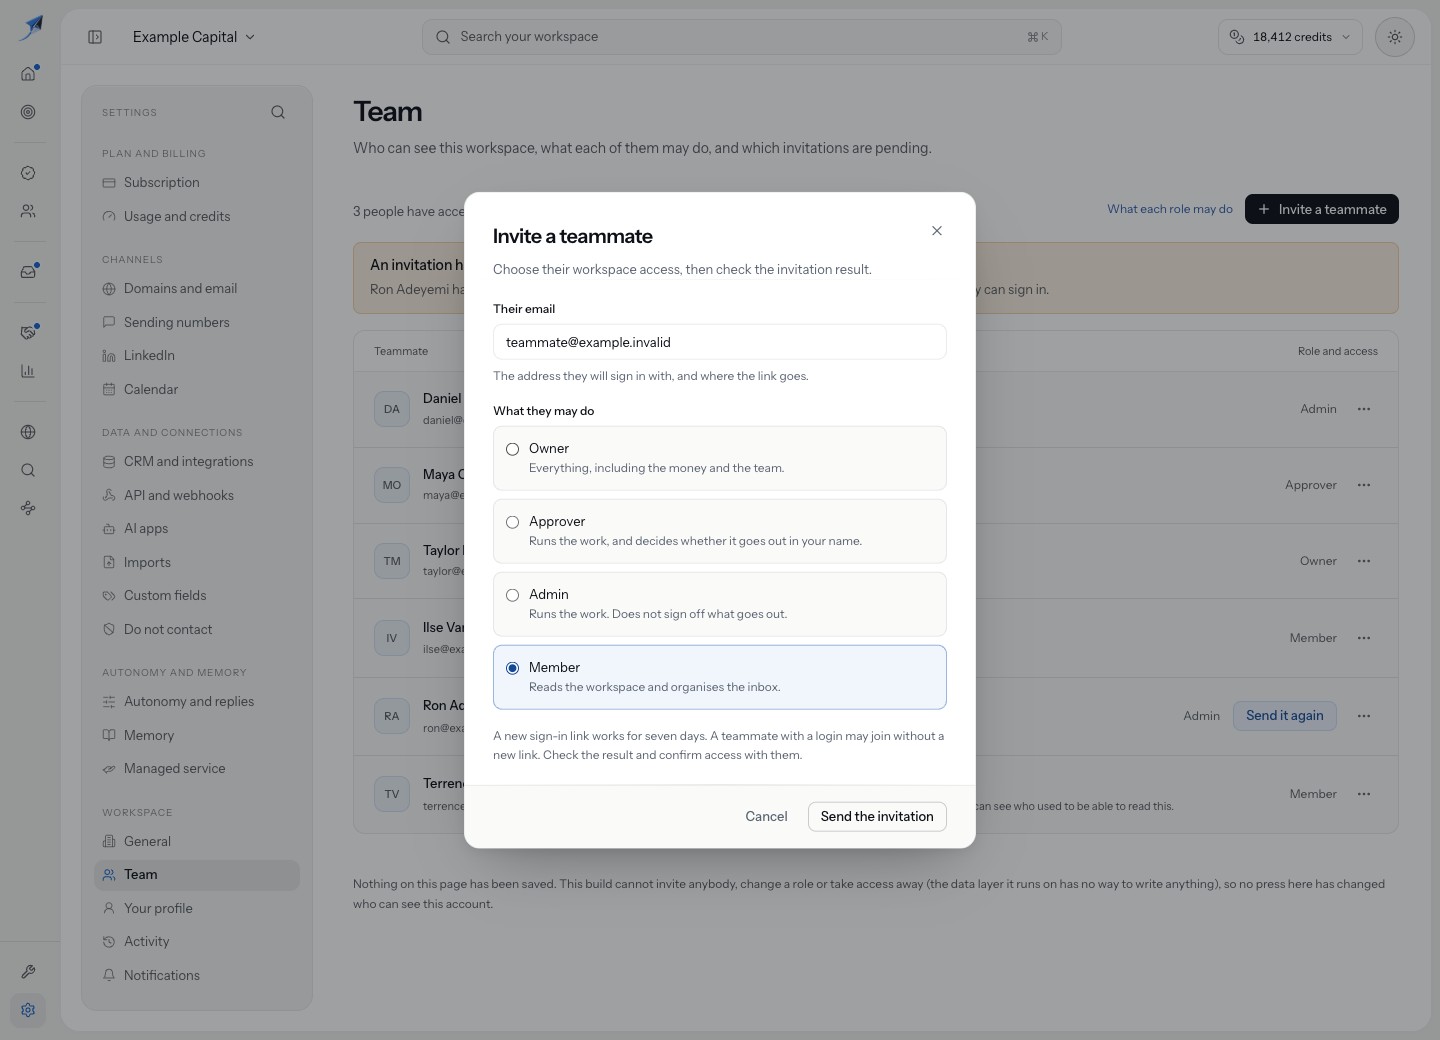Select the Approver role radio button

pos(512,522)
